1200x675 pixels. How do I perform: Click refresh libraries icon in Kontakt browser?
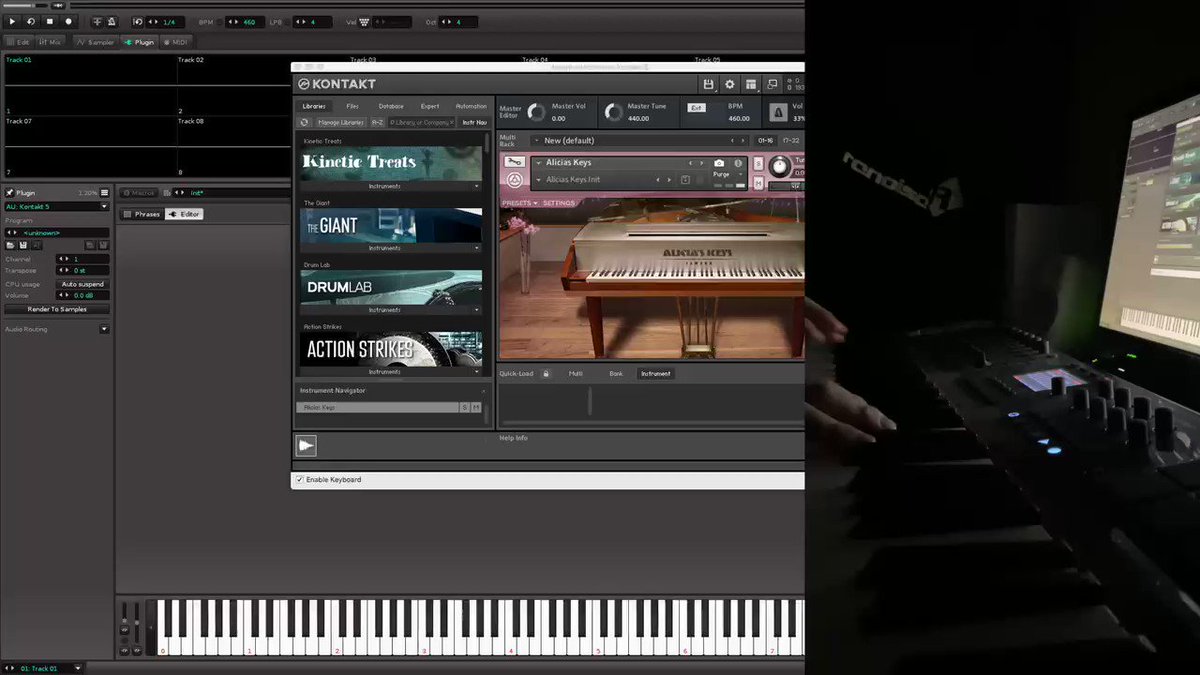[304, 122]
